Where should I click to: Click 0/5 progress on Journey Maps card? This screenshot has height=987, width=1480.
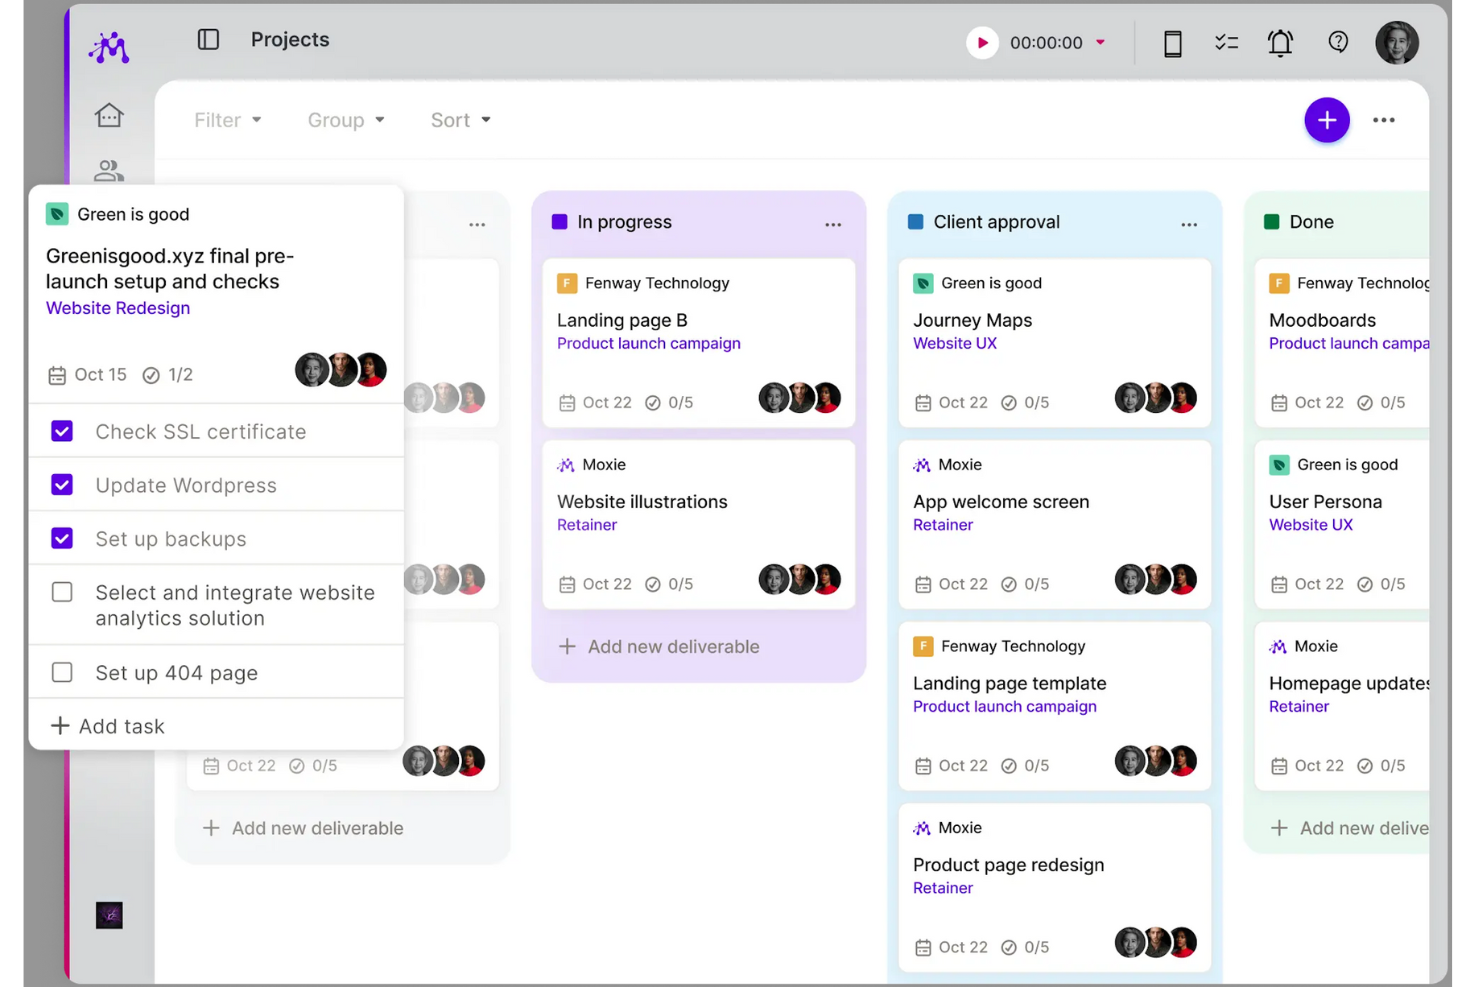(1025, 403)
